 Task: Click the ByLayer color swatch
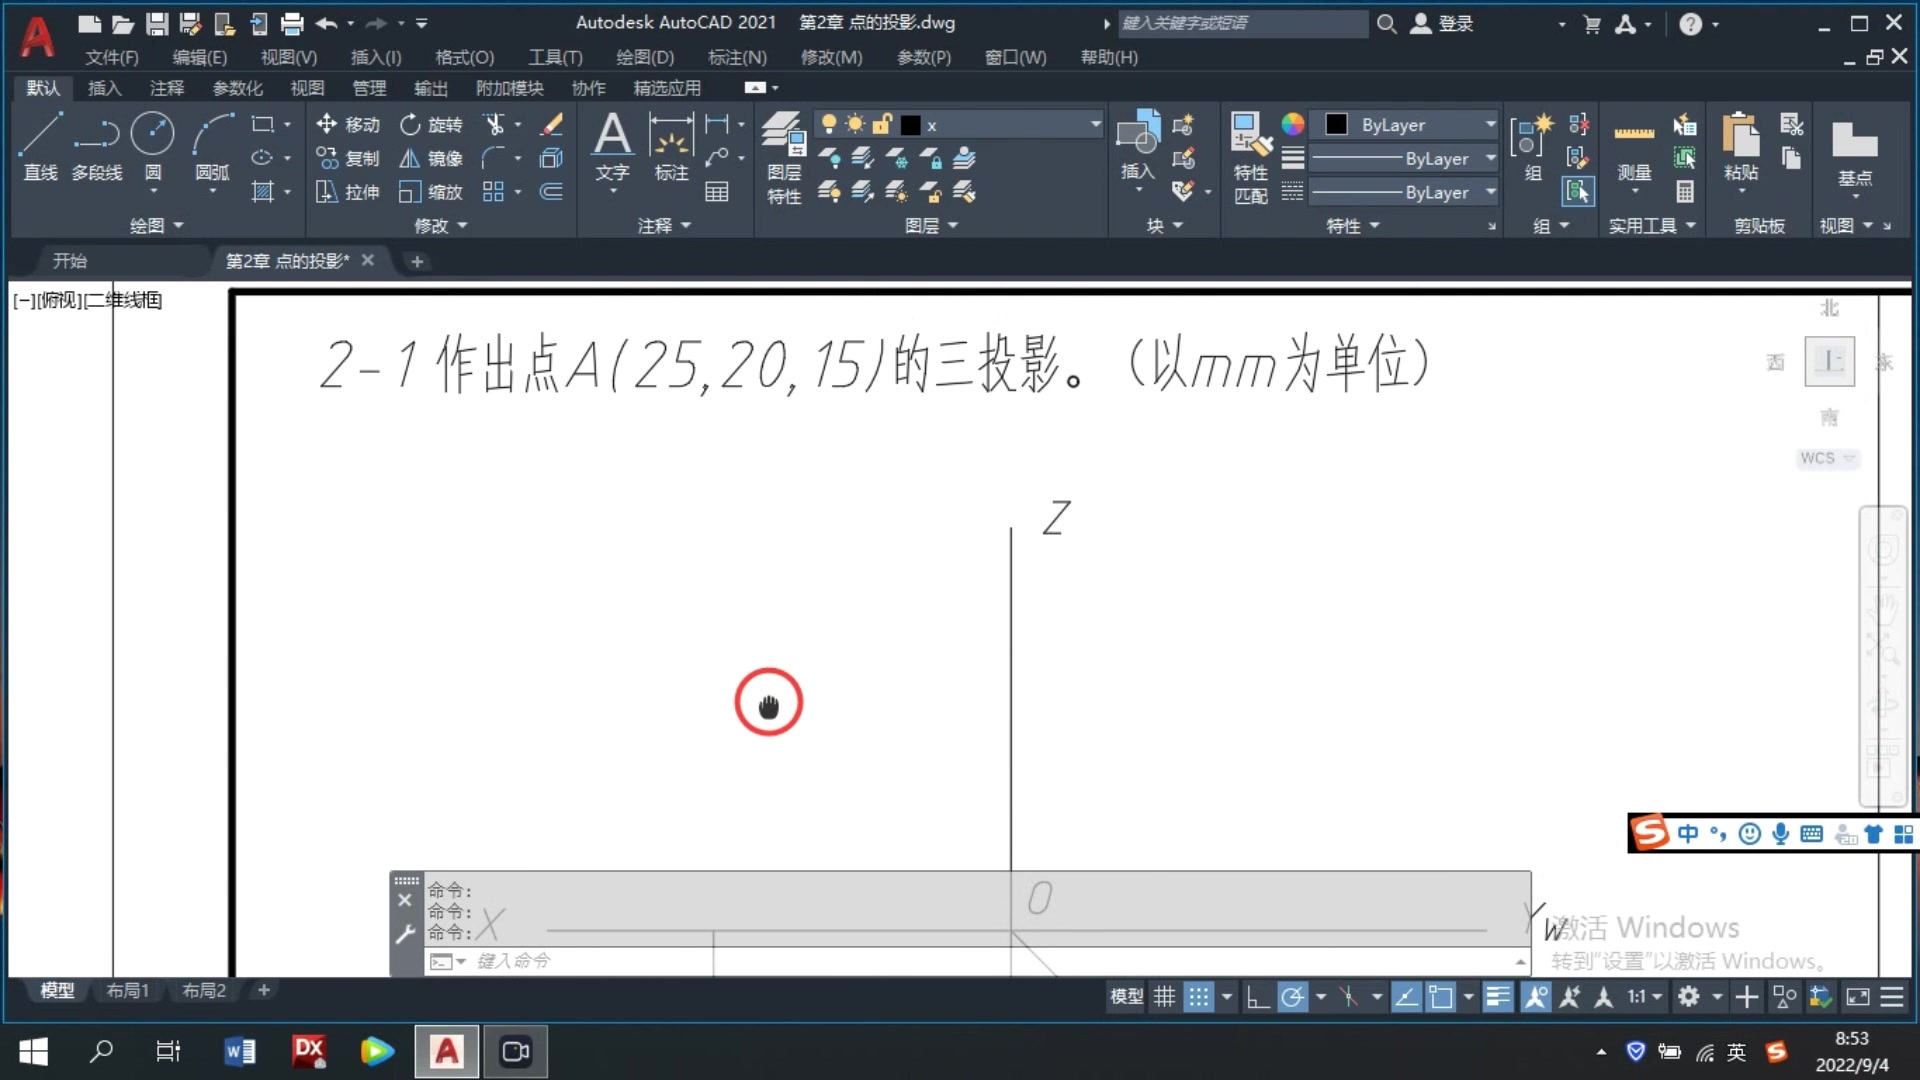[1336, 124]
